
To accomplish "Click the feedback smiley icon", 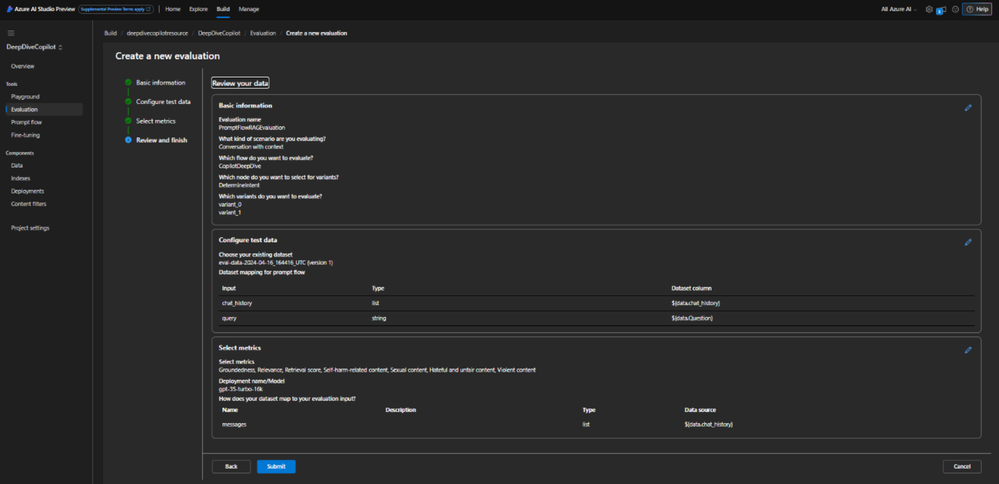I will coord(955,9).
